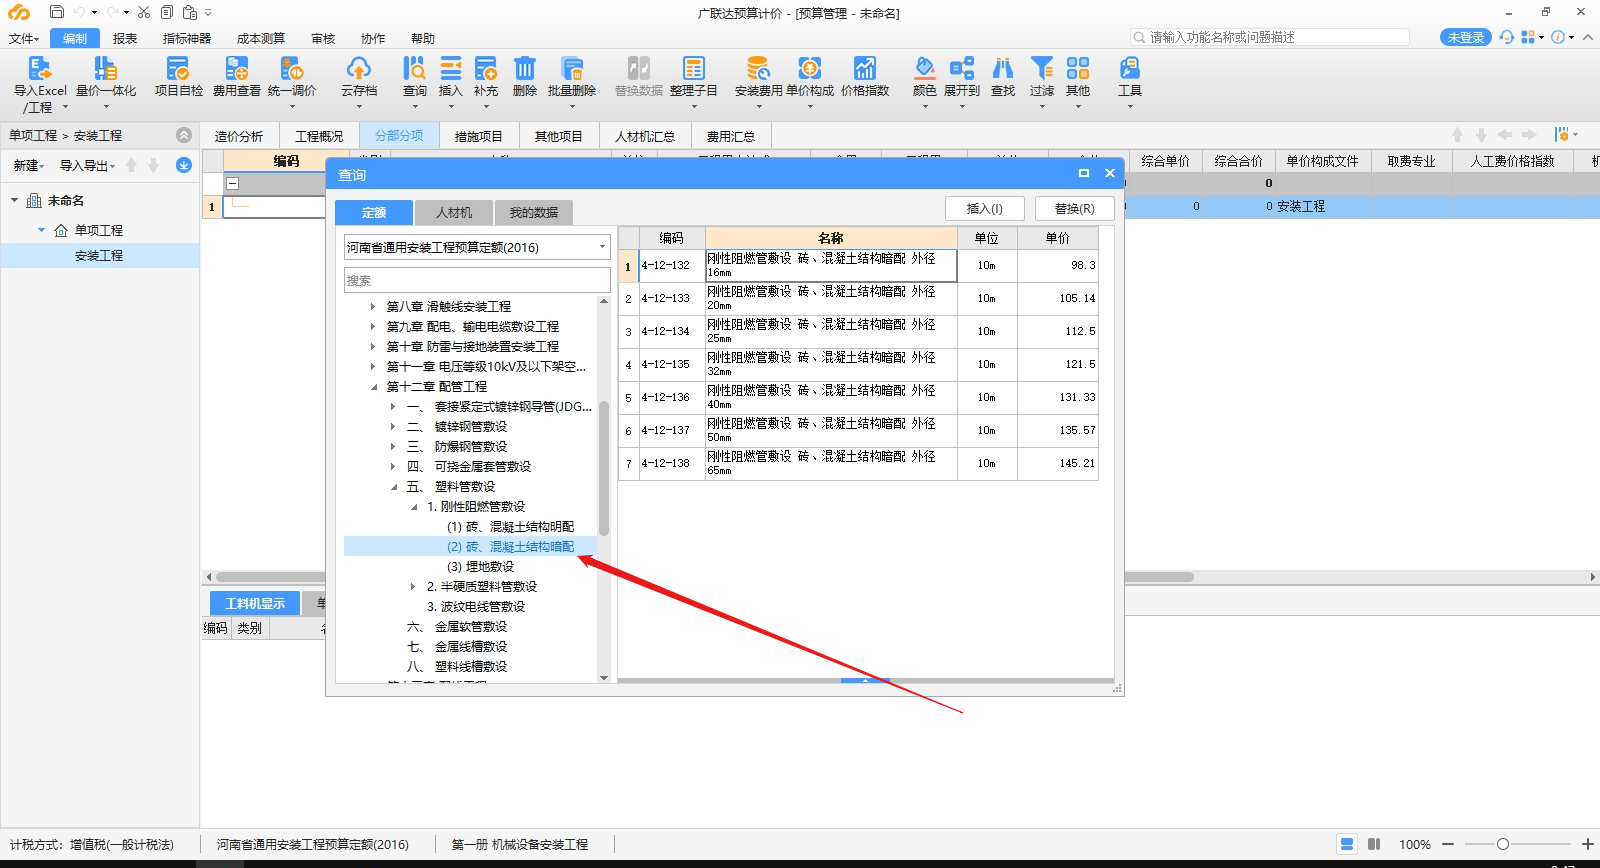Select the zoom-out minus button in the status bar
This screenshot has height=868, width=1600.
[x=1447, y=844]
